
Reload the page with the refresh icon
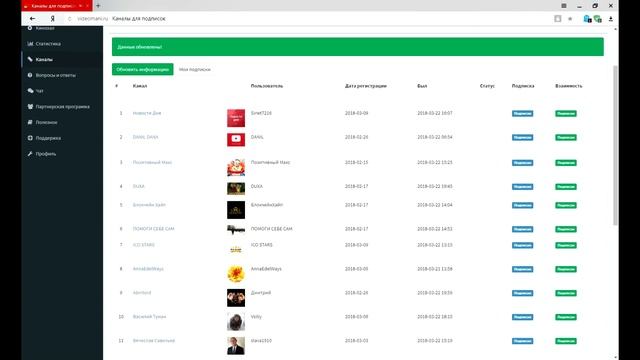coord(69,19)
